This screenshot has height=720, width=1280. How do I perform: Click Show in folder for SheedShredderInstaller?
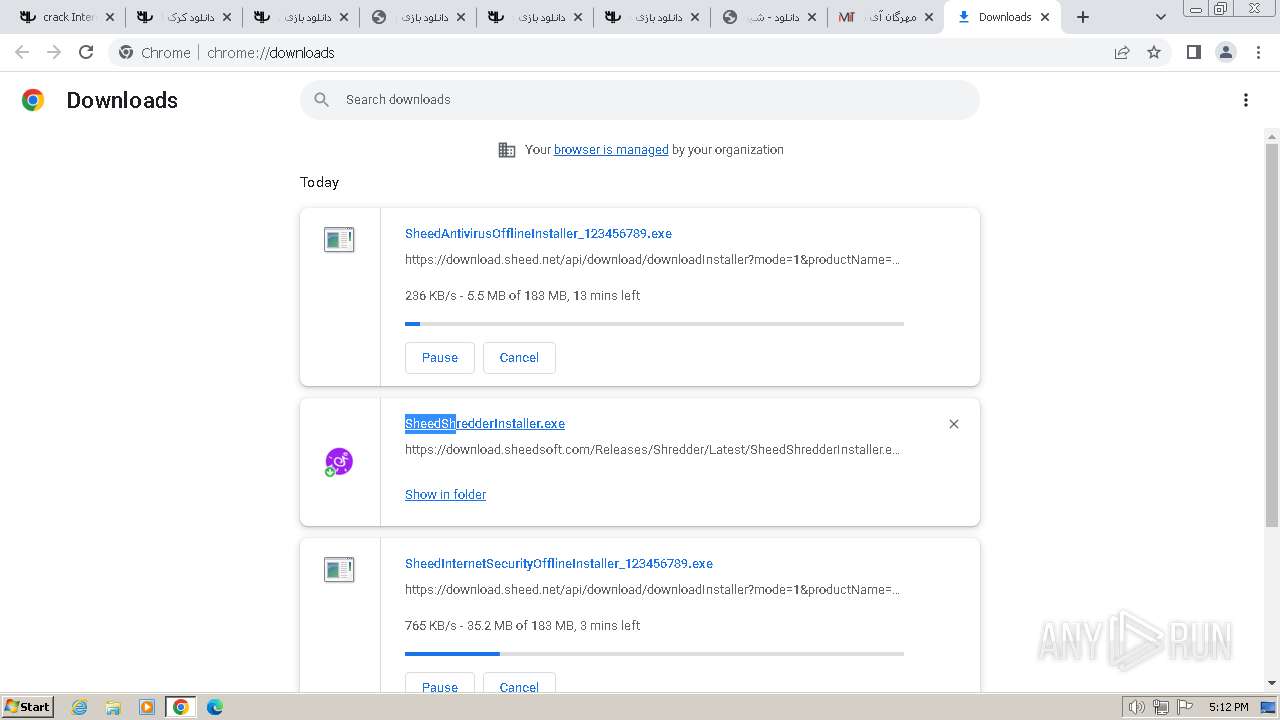click(x=445, y=494)
